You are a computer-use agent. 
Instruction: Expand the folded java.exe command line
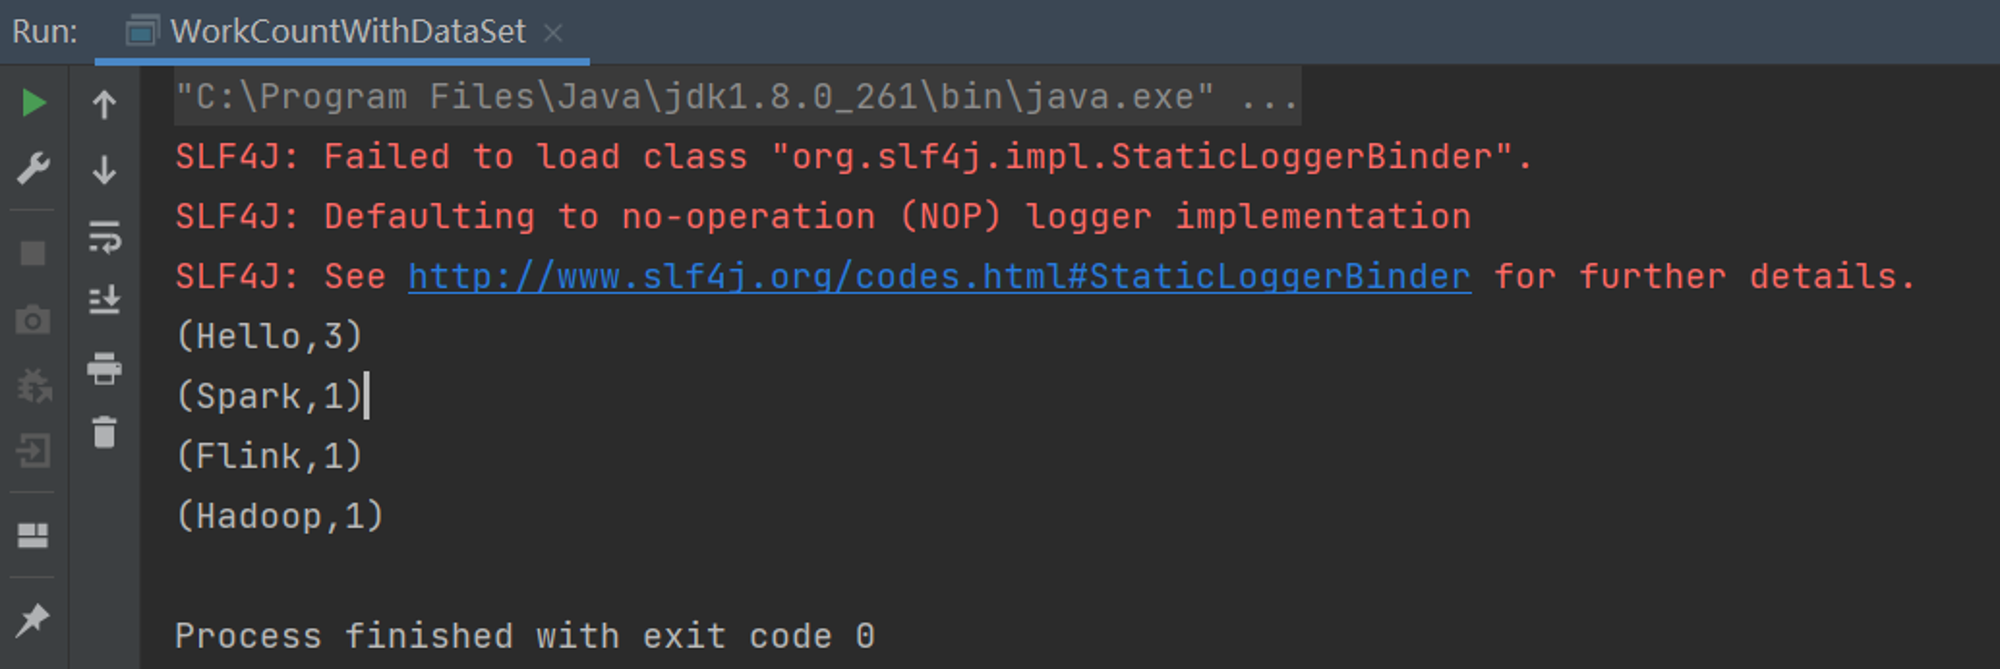tap(1268, 97)
